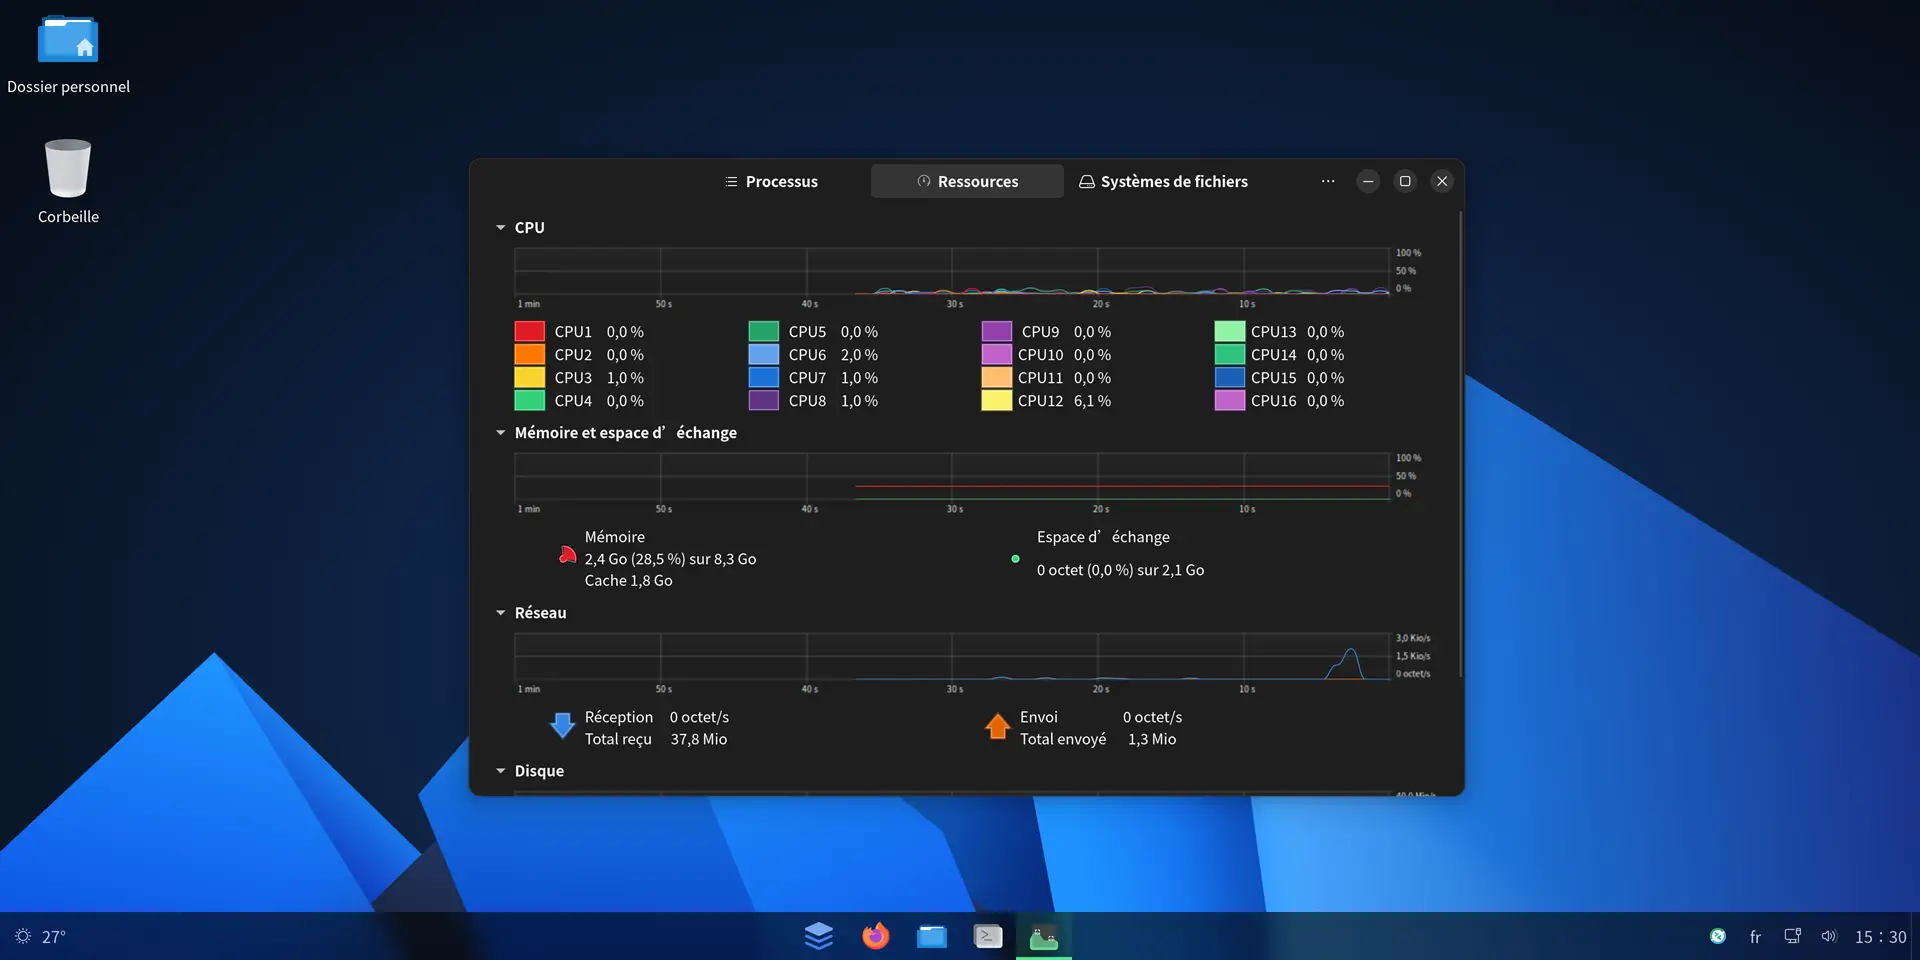The width and height of the screenshot is (1920, 960).
Task: Open the CPU9 color swatch
Action: click(x=997, y=331)
